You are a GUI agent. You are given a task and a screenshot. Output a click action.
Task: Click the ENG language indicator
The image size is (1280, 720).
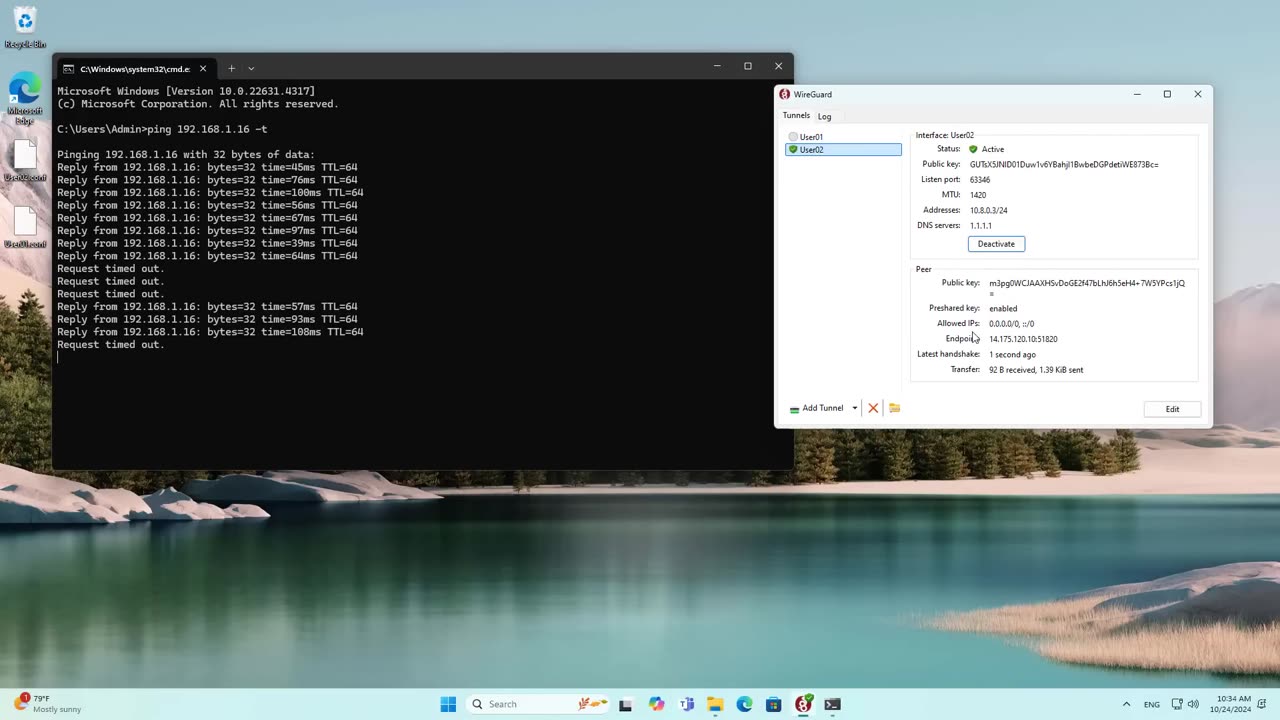tap(1152, 704)
